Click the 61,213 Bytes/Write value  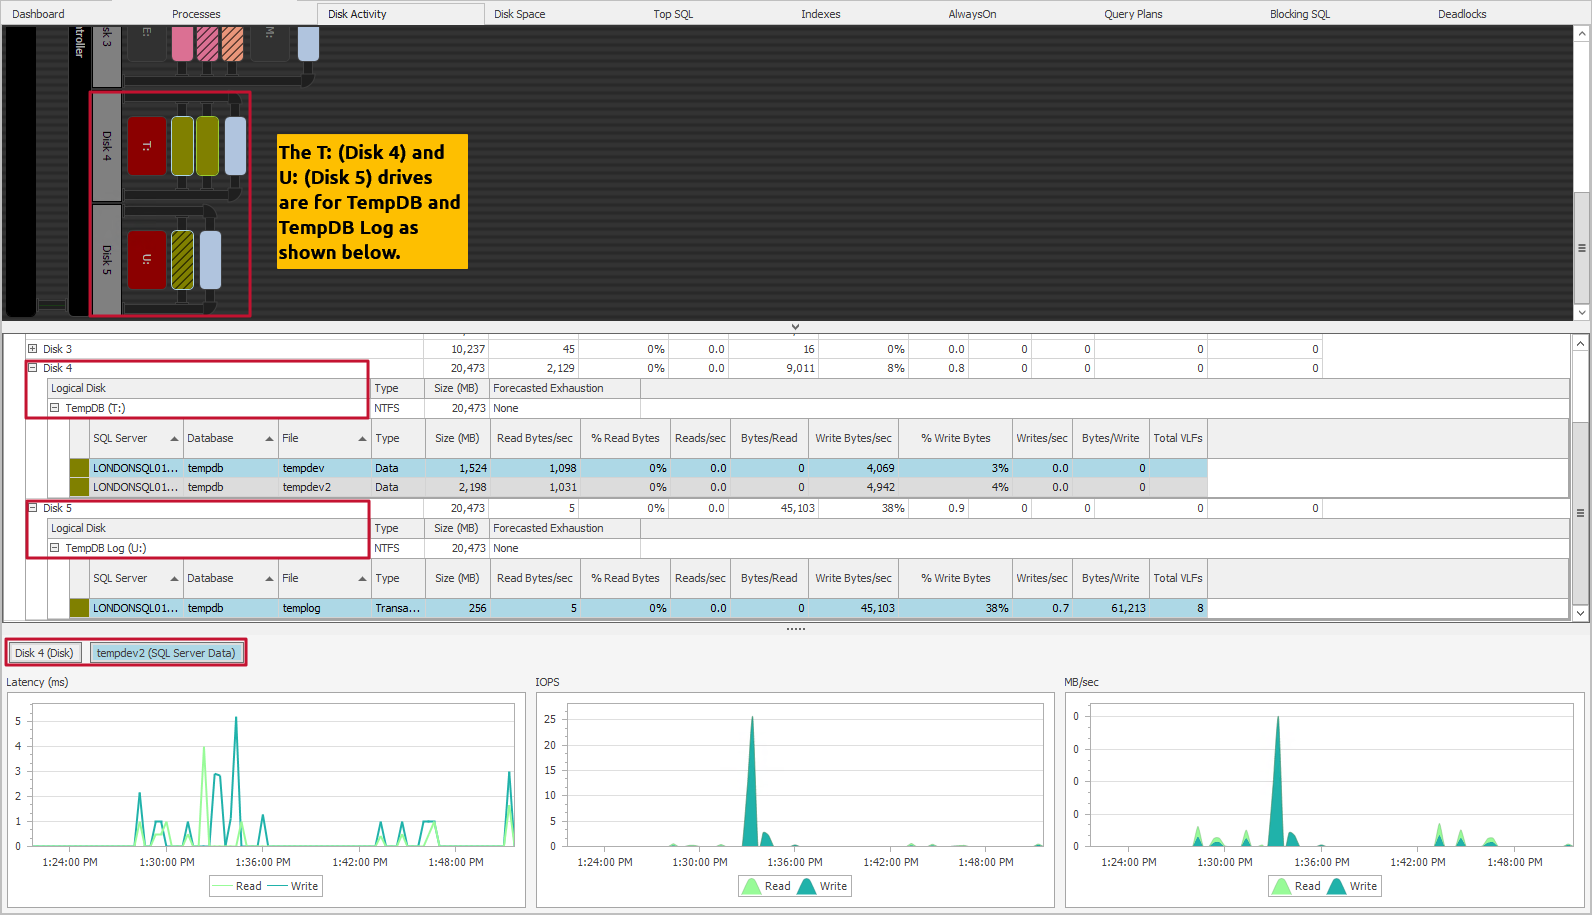coord(1128,608)
